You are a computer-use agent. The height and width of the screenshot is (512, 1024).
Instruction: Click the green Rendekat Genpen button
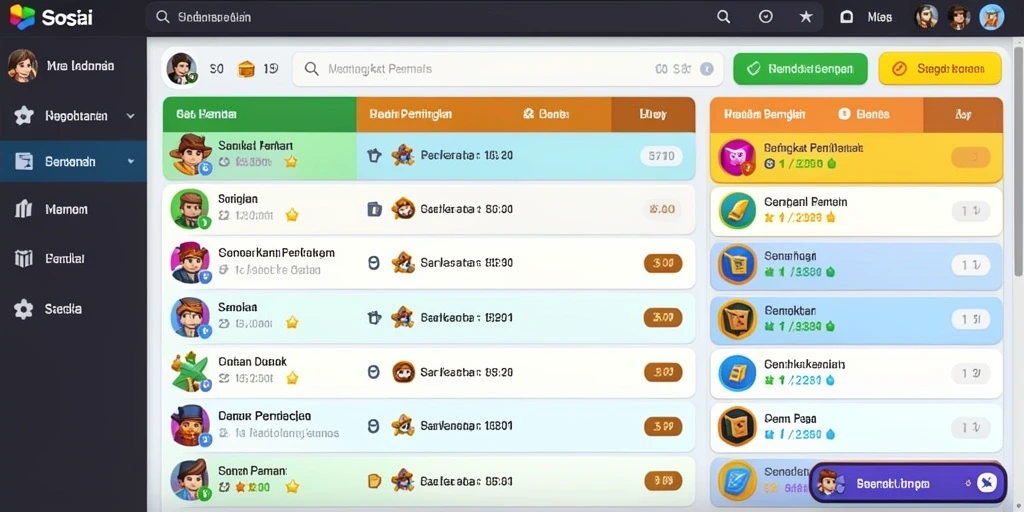tap(800, 69)
